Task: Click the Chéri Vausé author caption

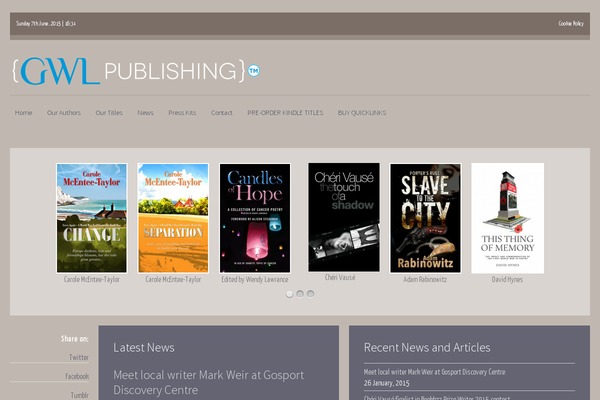Action: coord(340,277)
